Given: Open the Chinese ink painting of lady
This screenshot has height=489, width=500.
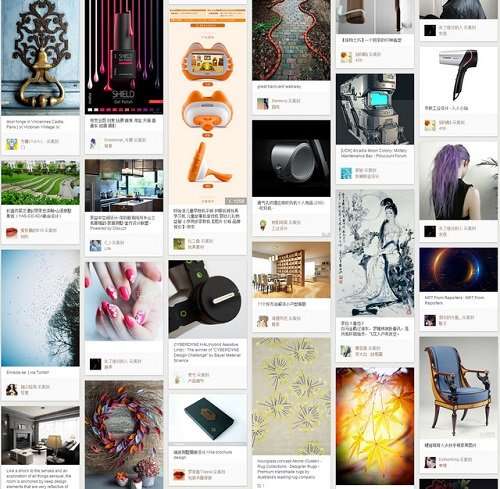Looking at the screenshot, I should tap(375, 254).
